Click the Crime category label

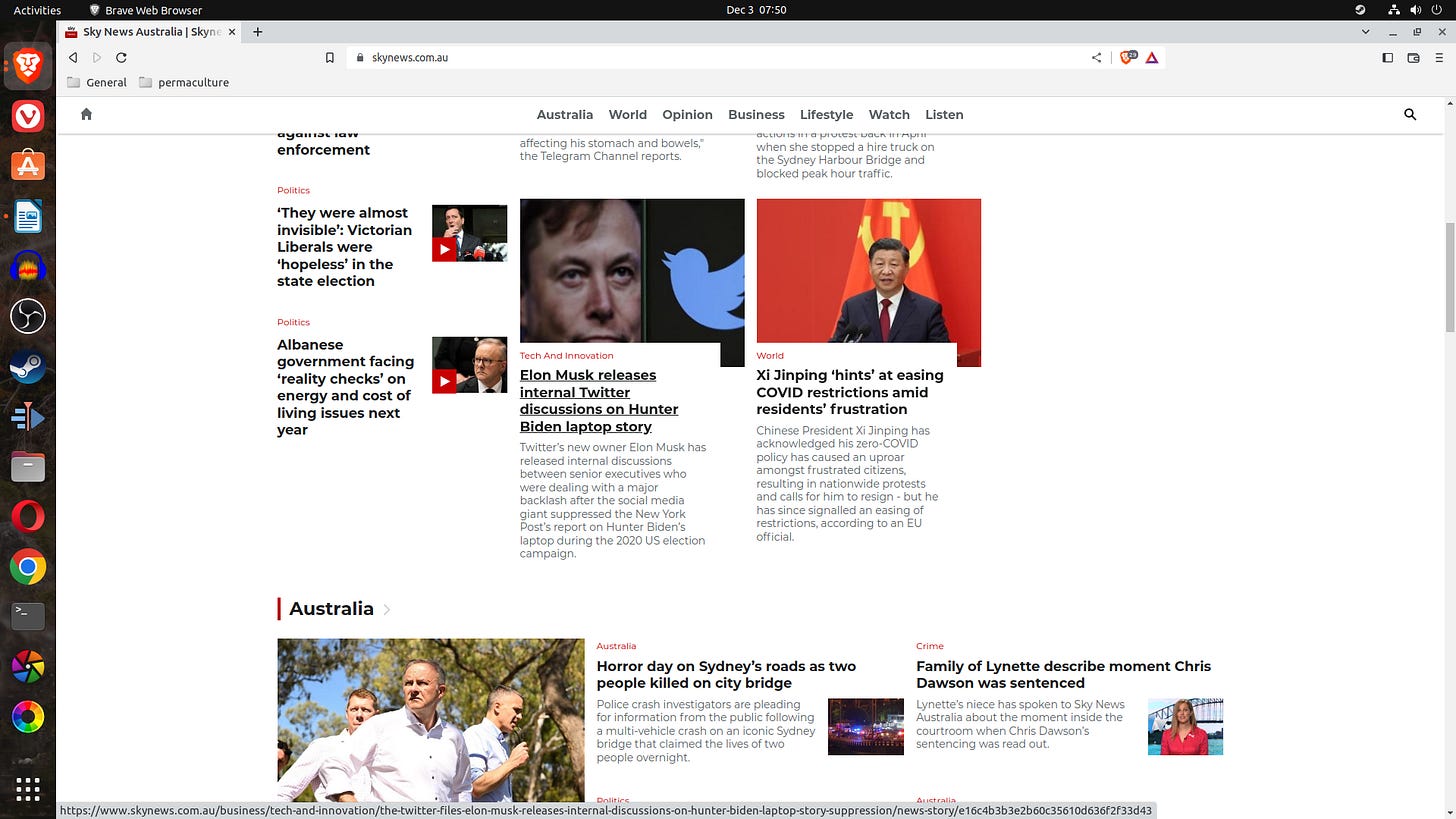click(x=930, y=646)
